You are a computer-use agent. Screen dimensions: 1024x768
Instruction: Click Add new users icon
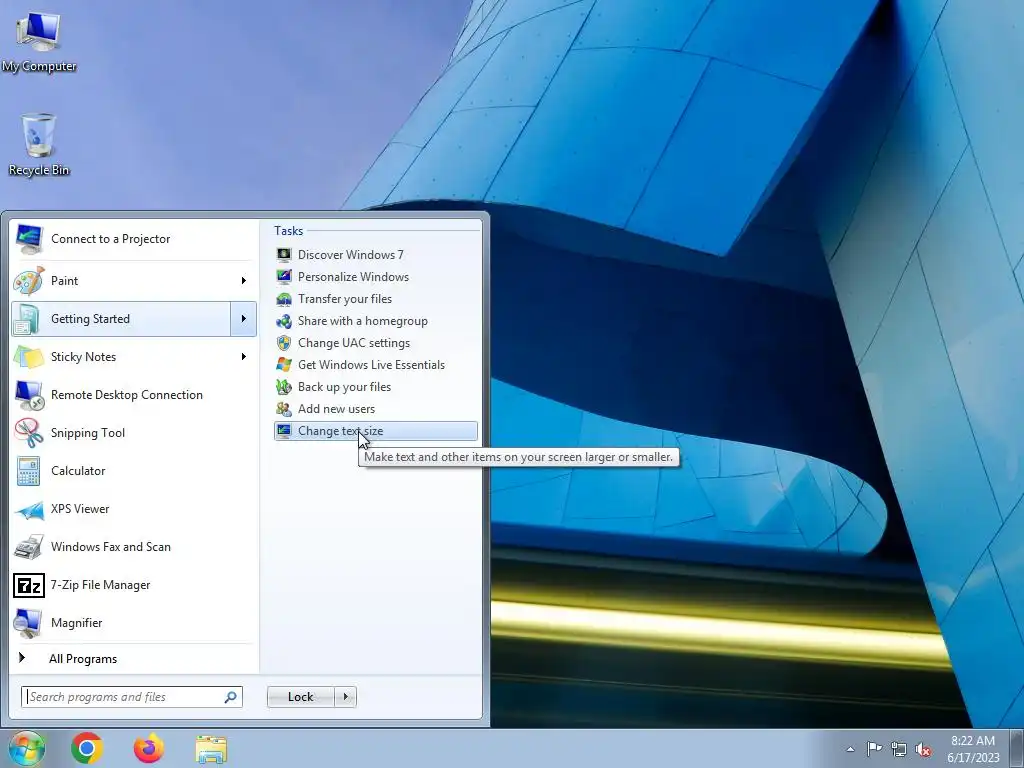tap(283, 409)
